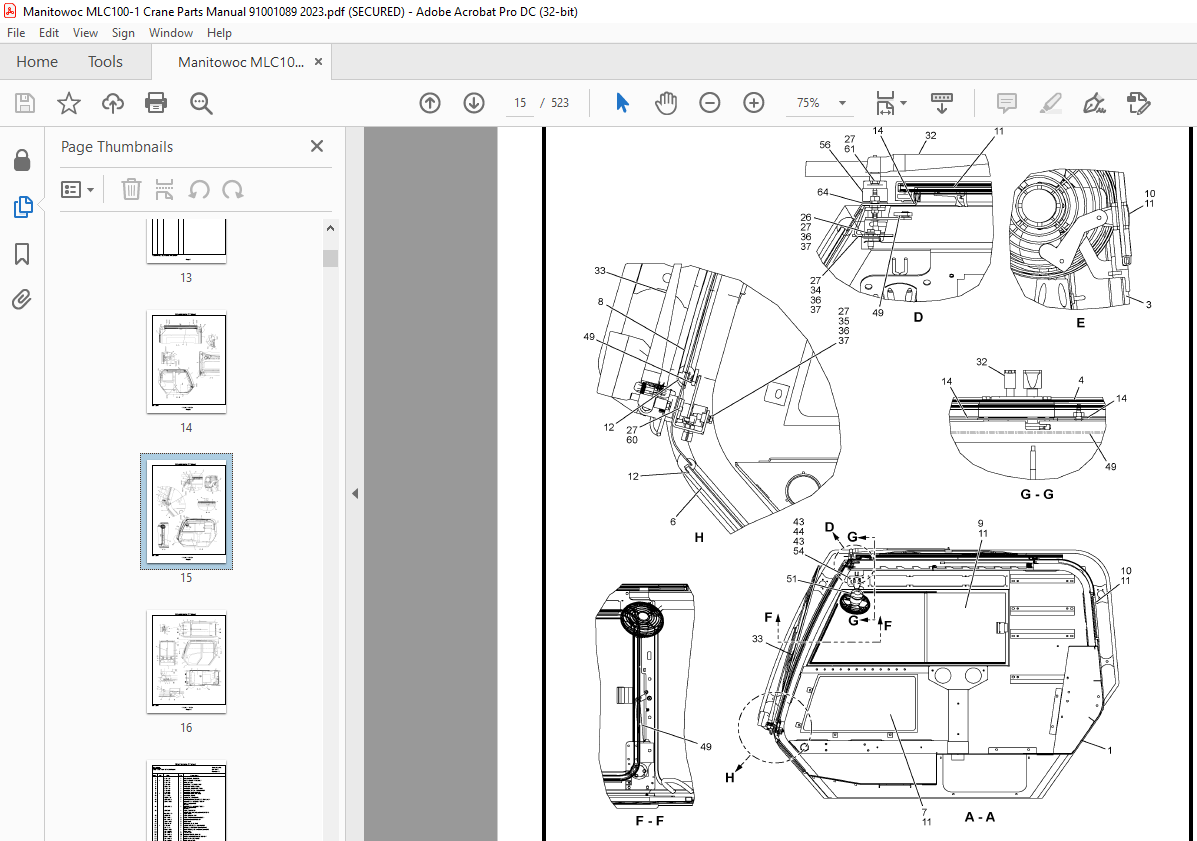
Task: Select page 14 thumbnail
Action: [x=186, y=362]
